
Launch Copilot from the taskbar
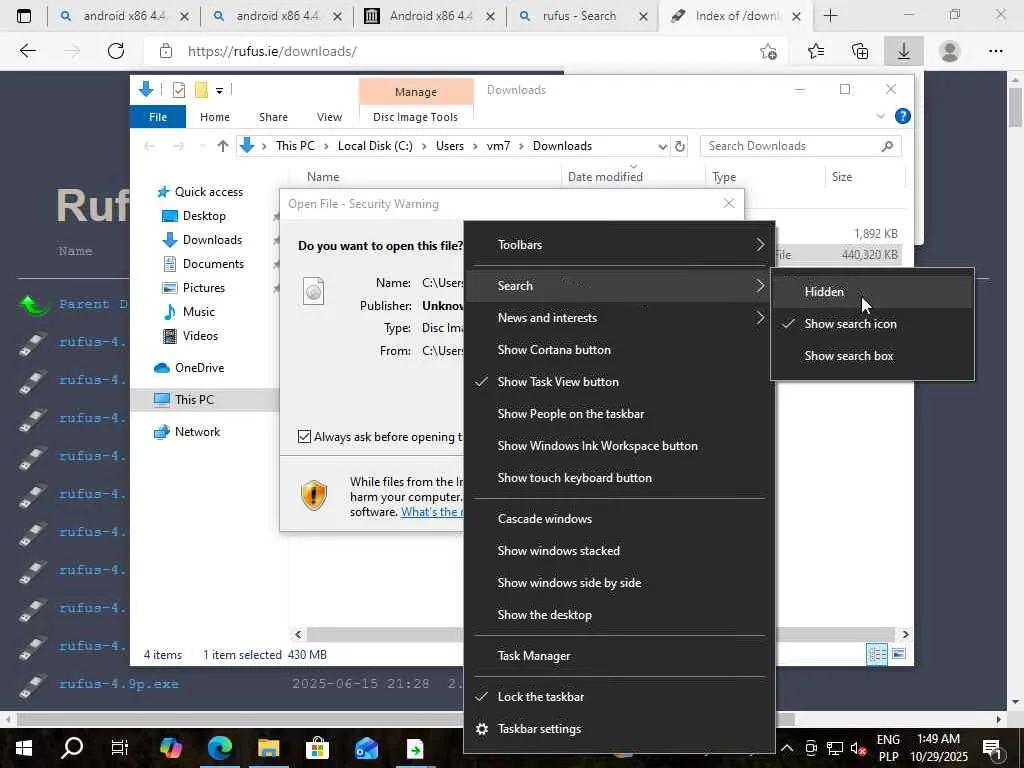(170, 748)
